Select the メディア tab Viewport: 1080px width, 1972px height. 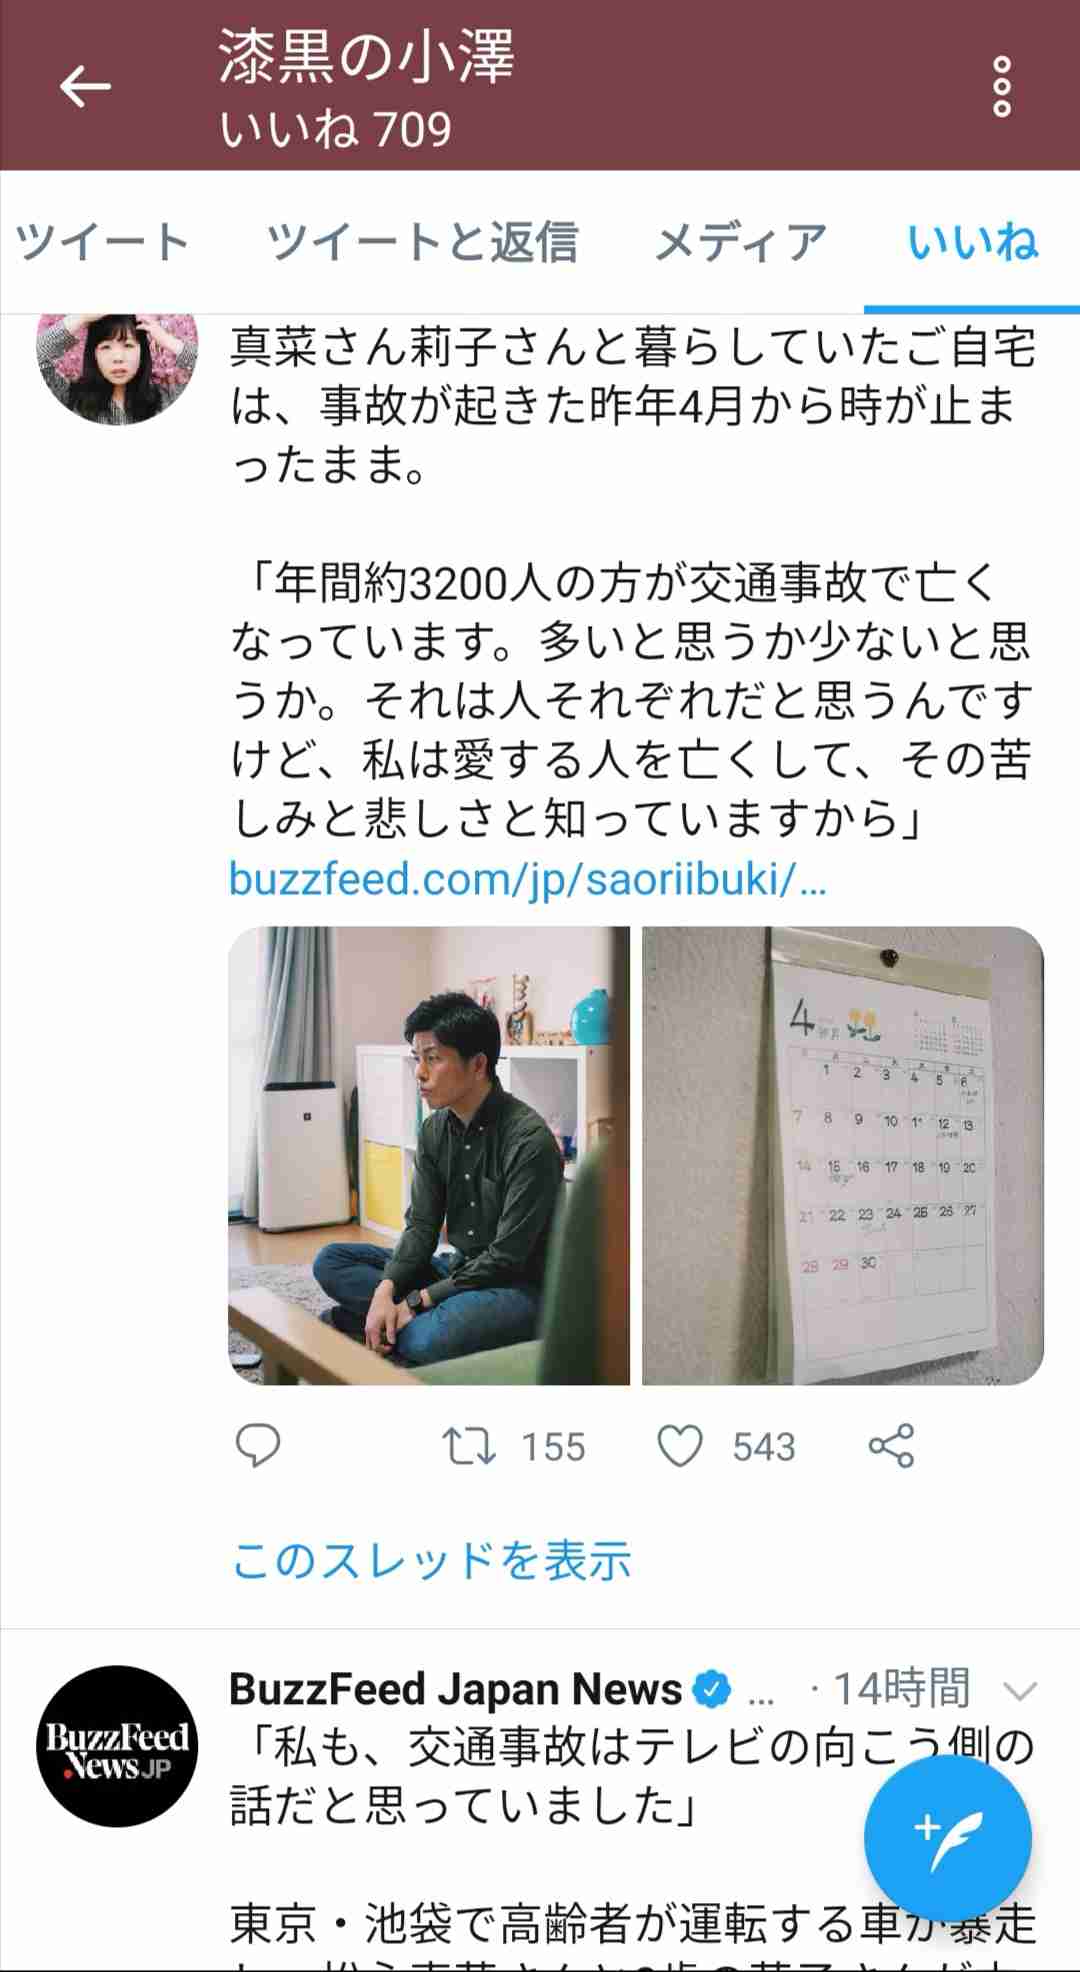point(741,242)
